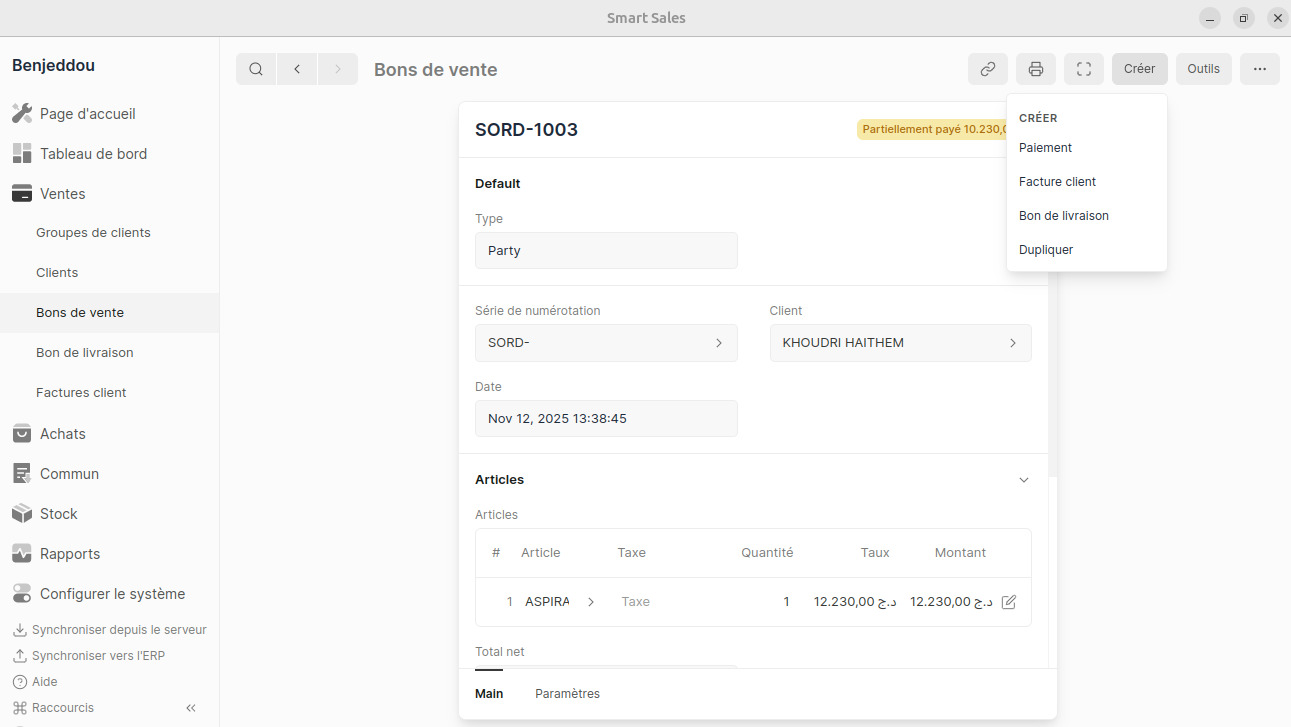Edit the ASPIRA row with pencil icon
1291x727 pixels.
[x=1008, y=602]
